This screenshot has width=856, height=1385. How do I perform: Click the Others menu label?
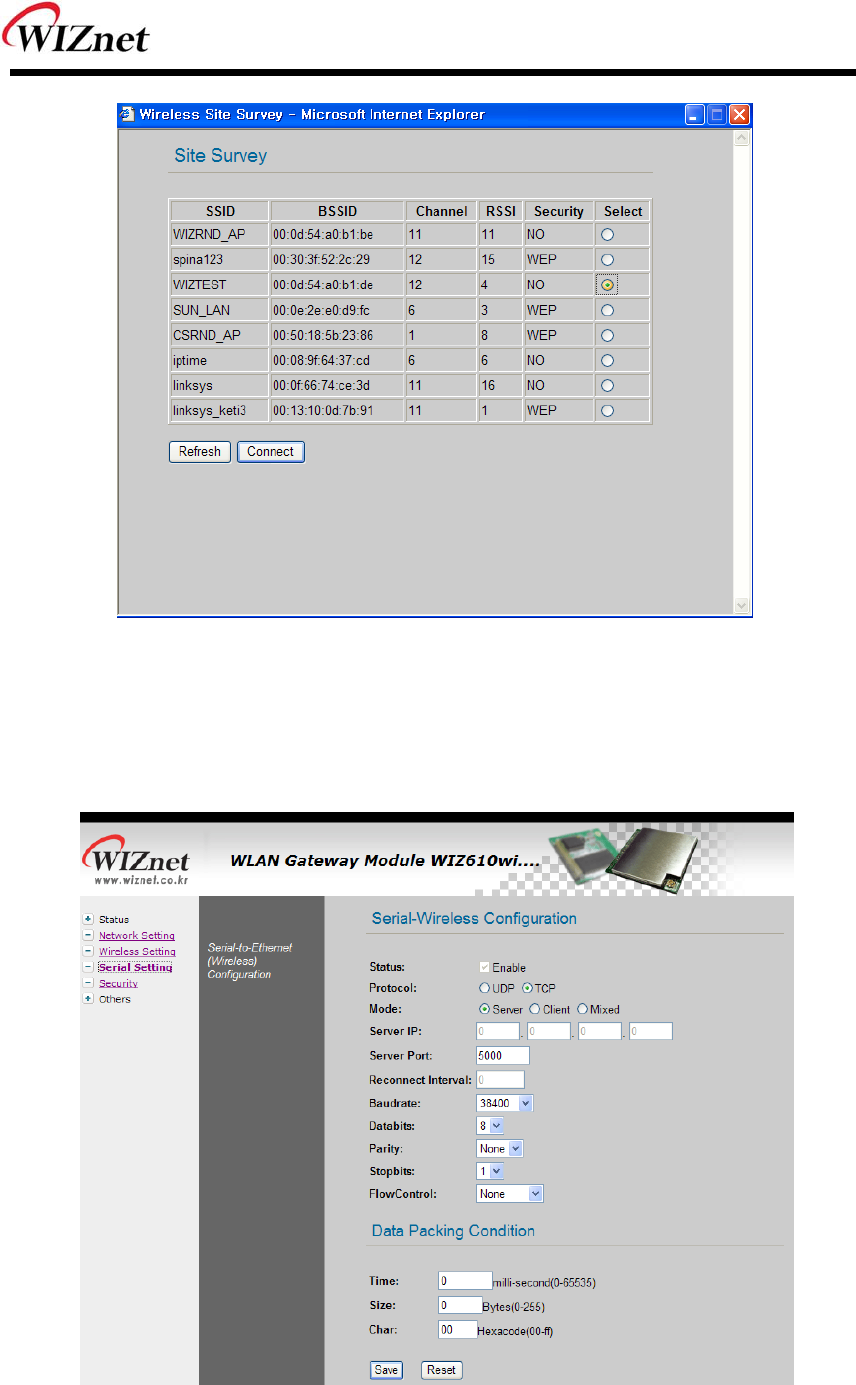[115, 999]
